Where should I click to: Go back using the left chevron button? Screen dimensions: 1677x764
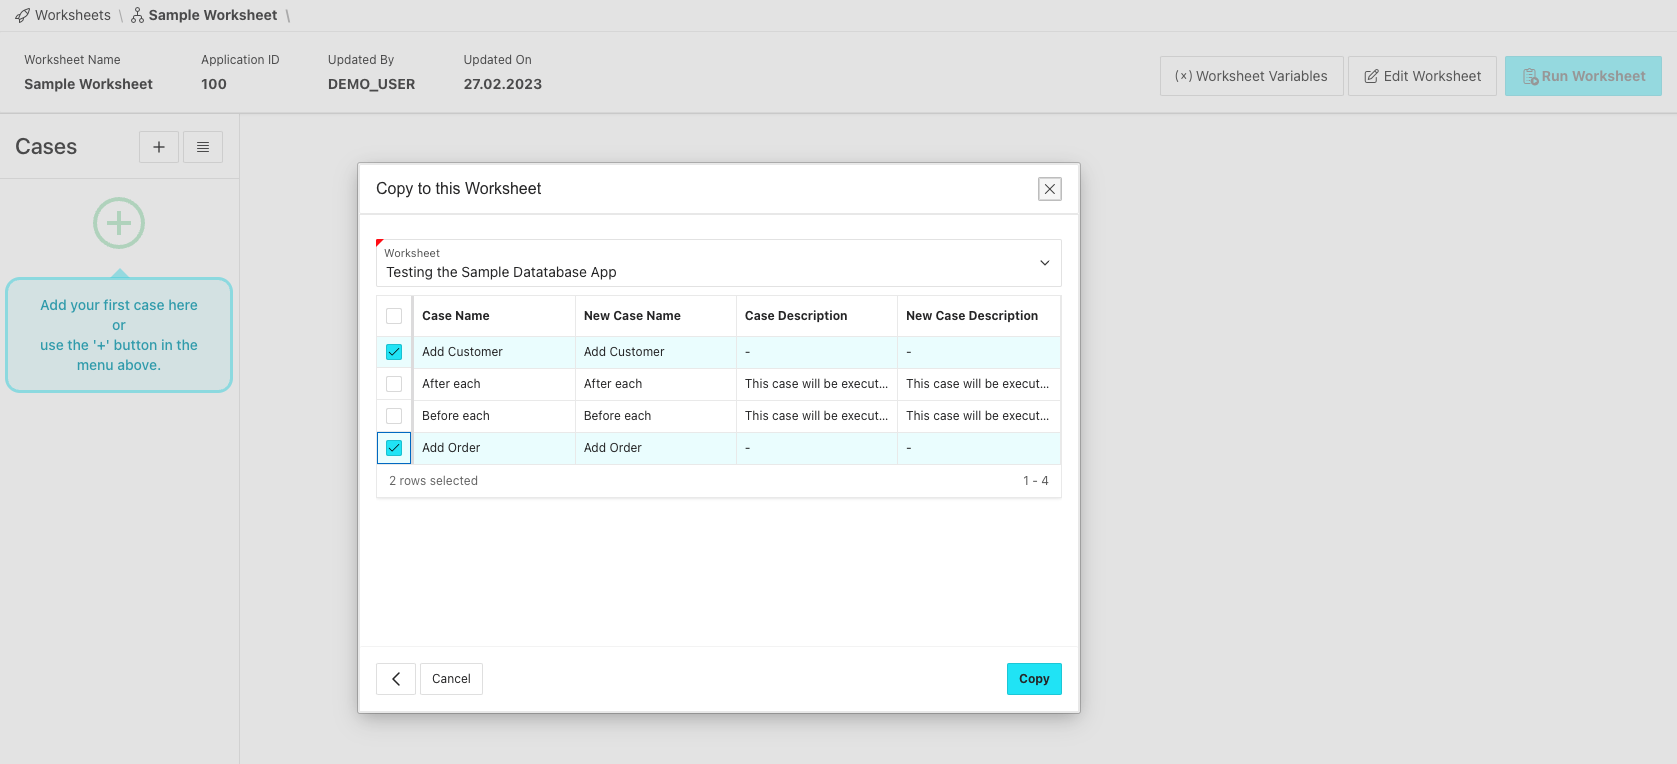(x=396, y=679)
